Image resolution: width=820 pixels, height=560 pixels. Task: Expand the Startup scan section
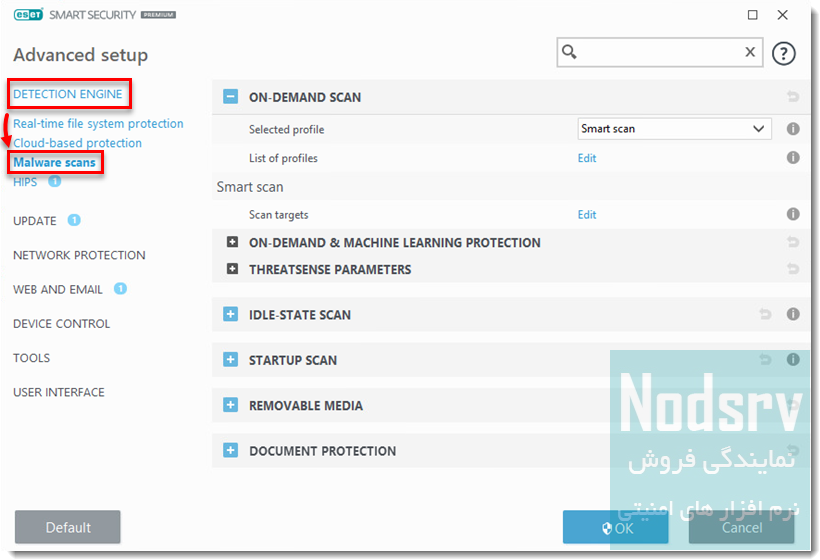click(230, 359)
